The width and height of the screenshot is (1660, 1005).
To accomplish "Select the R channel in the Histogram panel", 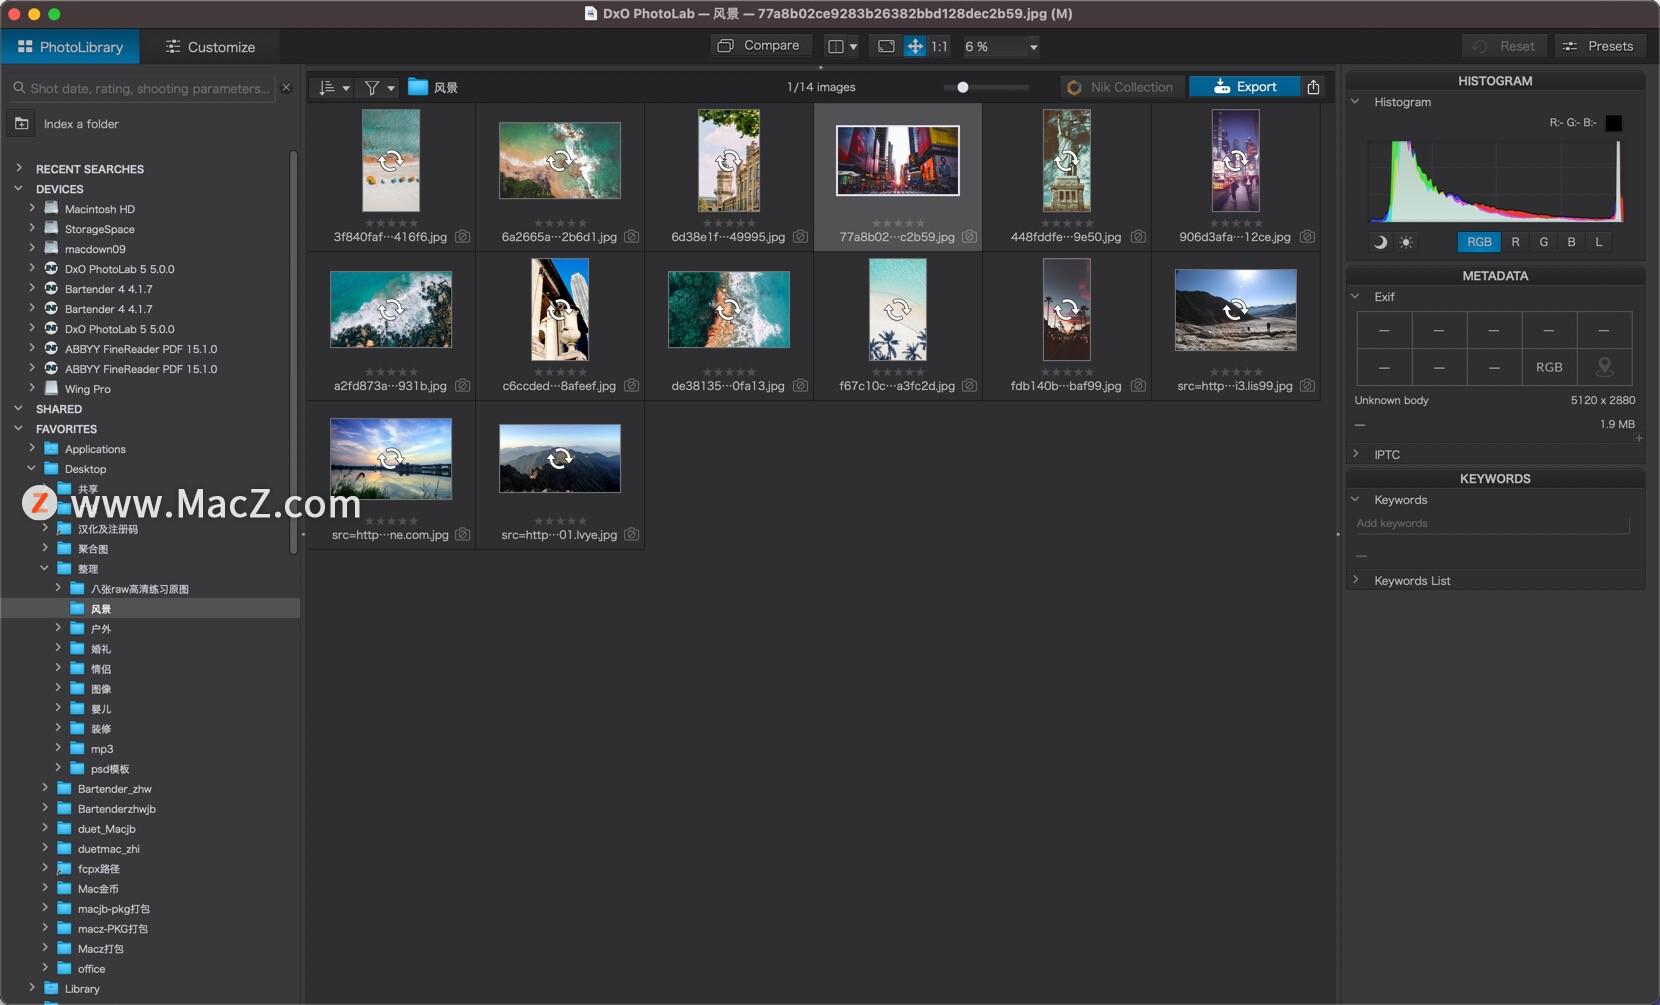I will click(1516, 242).
